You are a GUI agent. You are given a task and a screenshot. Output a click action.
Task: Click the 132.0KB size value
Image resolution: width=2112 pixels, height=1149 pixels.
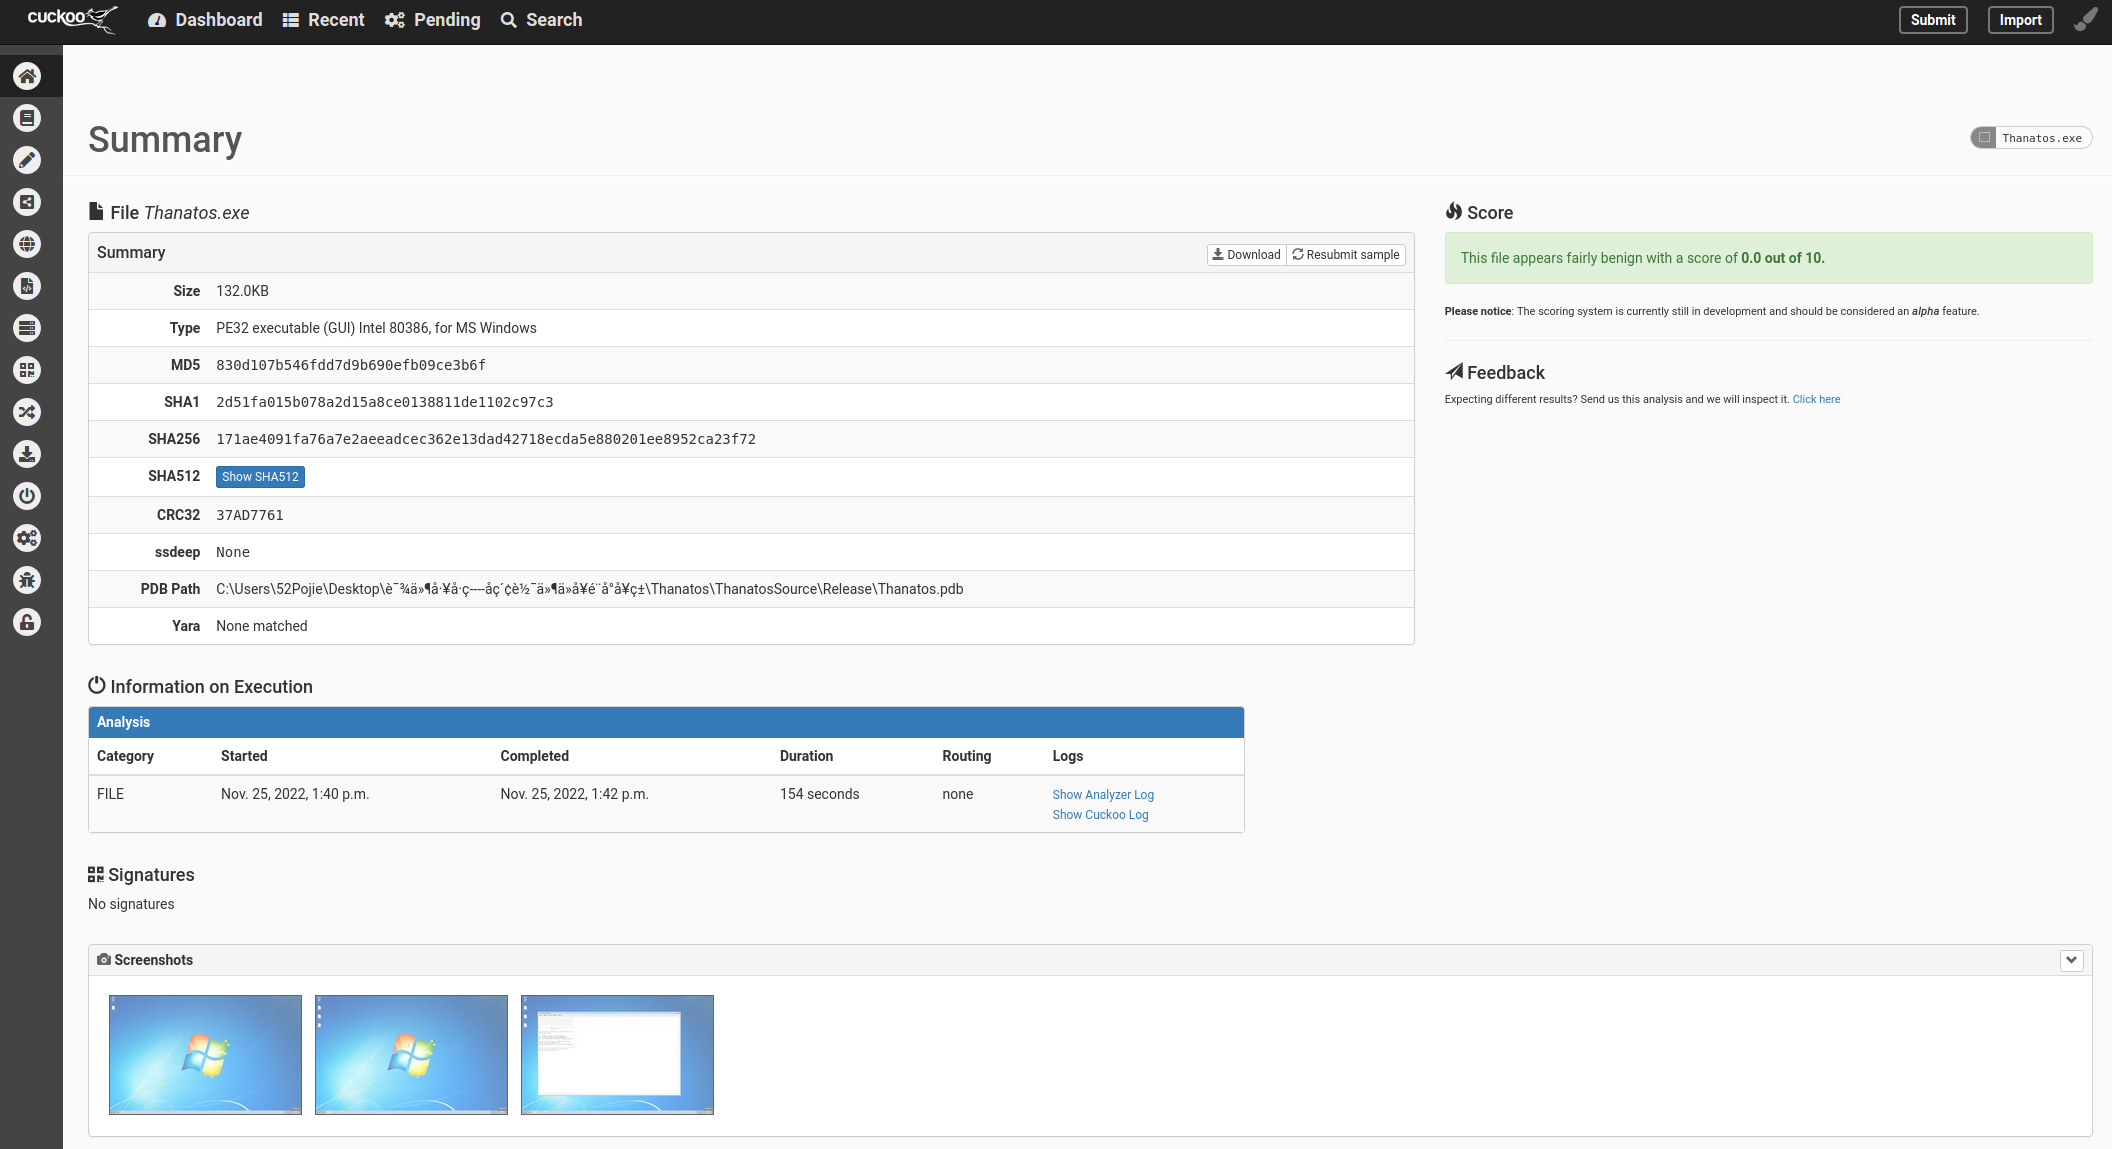(x=242, y=291)
